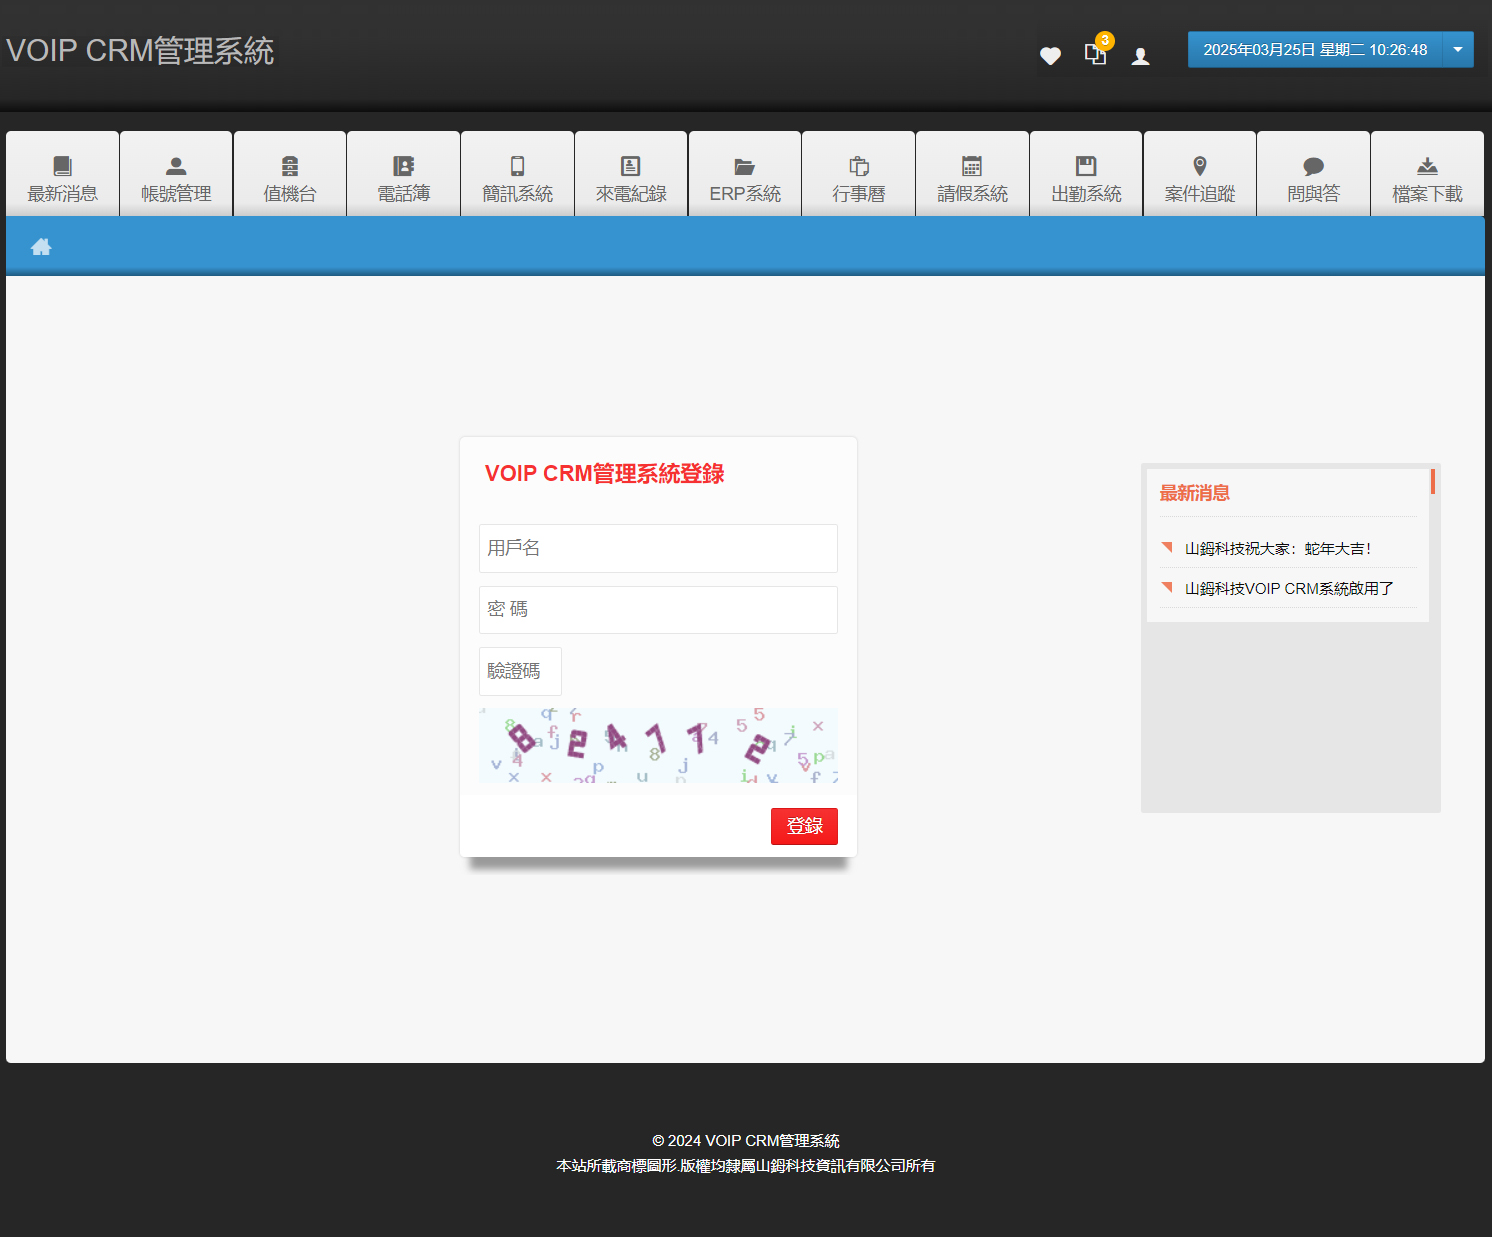Refresh the captcha verification image
This screenshot has width=1492, height=1237.
point(658,746)
